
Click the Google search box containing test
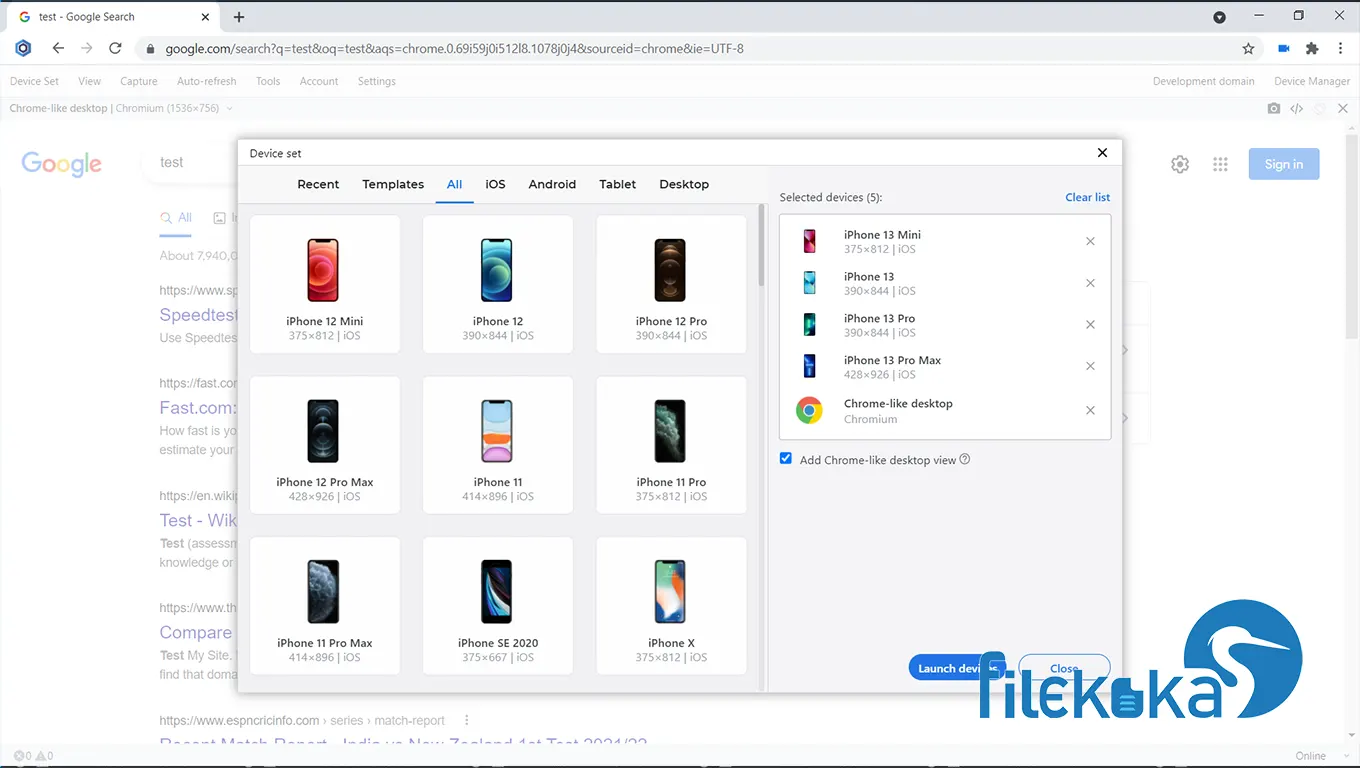click(x=190, y=162)
